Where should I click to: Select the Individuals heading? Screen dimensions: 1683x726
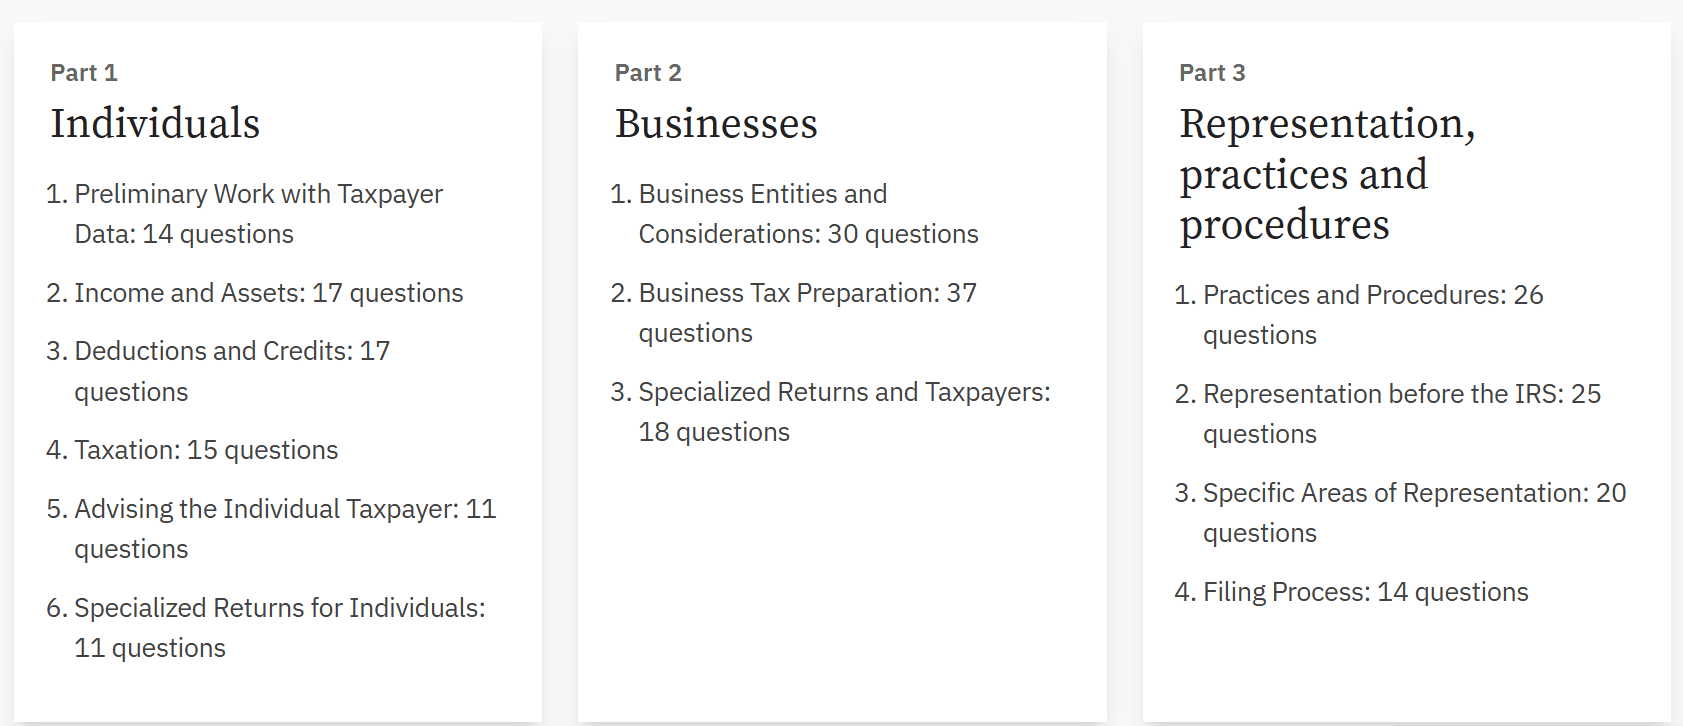tap(155, 124)
